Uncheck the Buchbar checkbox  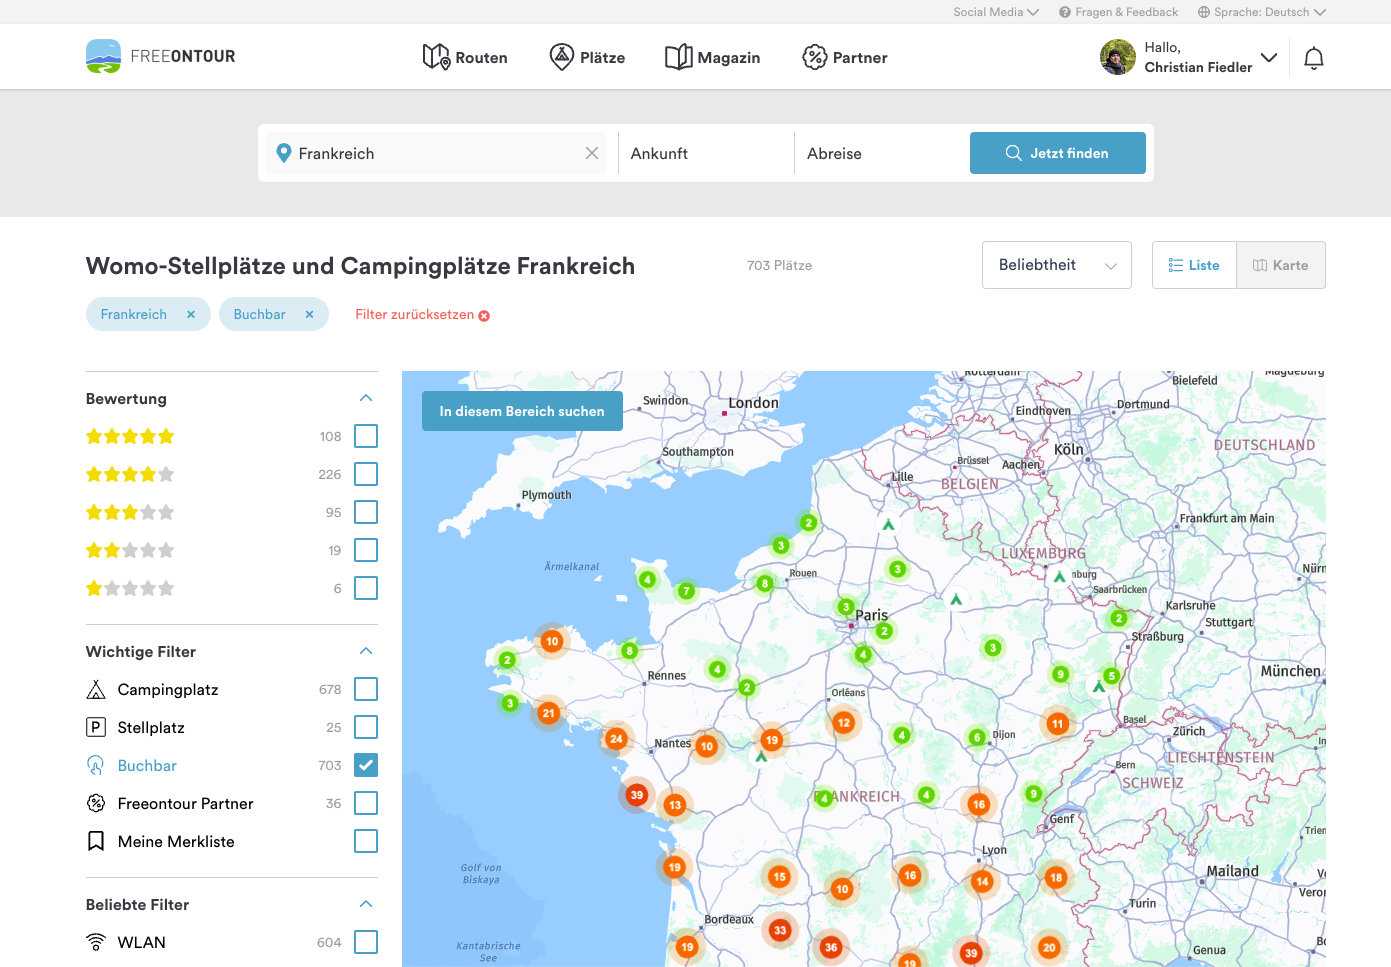point(366,765)
